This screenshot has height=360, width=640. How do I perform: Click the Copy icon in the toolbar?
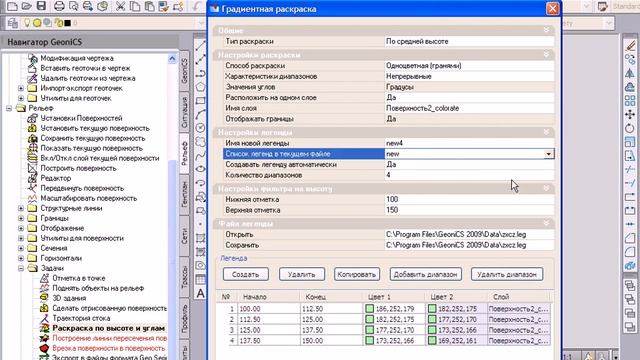coord(134,6)
